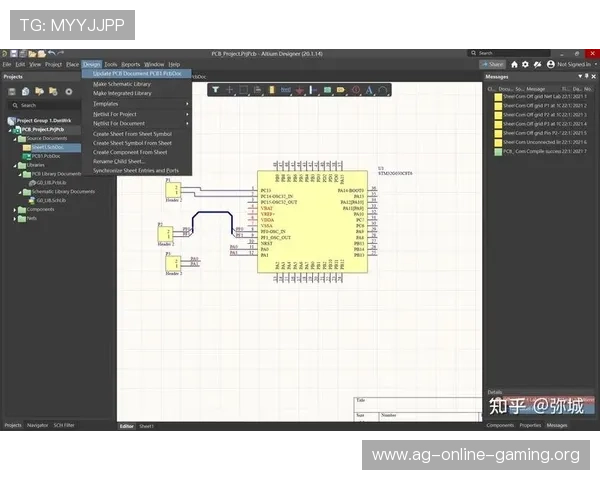
Task: Open the Not Signed In dropdown
Action: click(595, 64)
